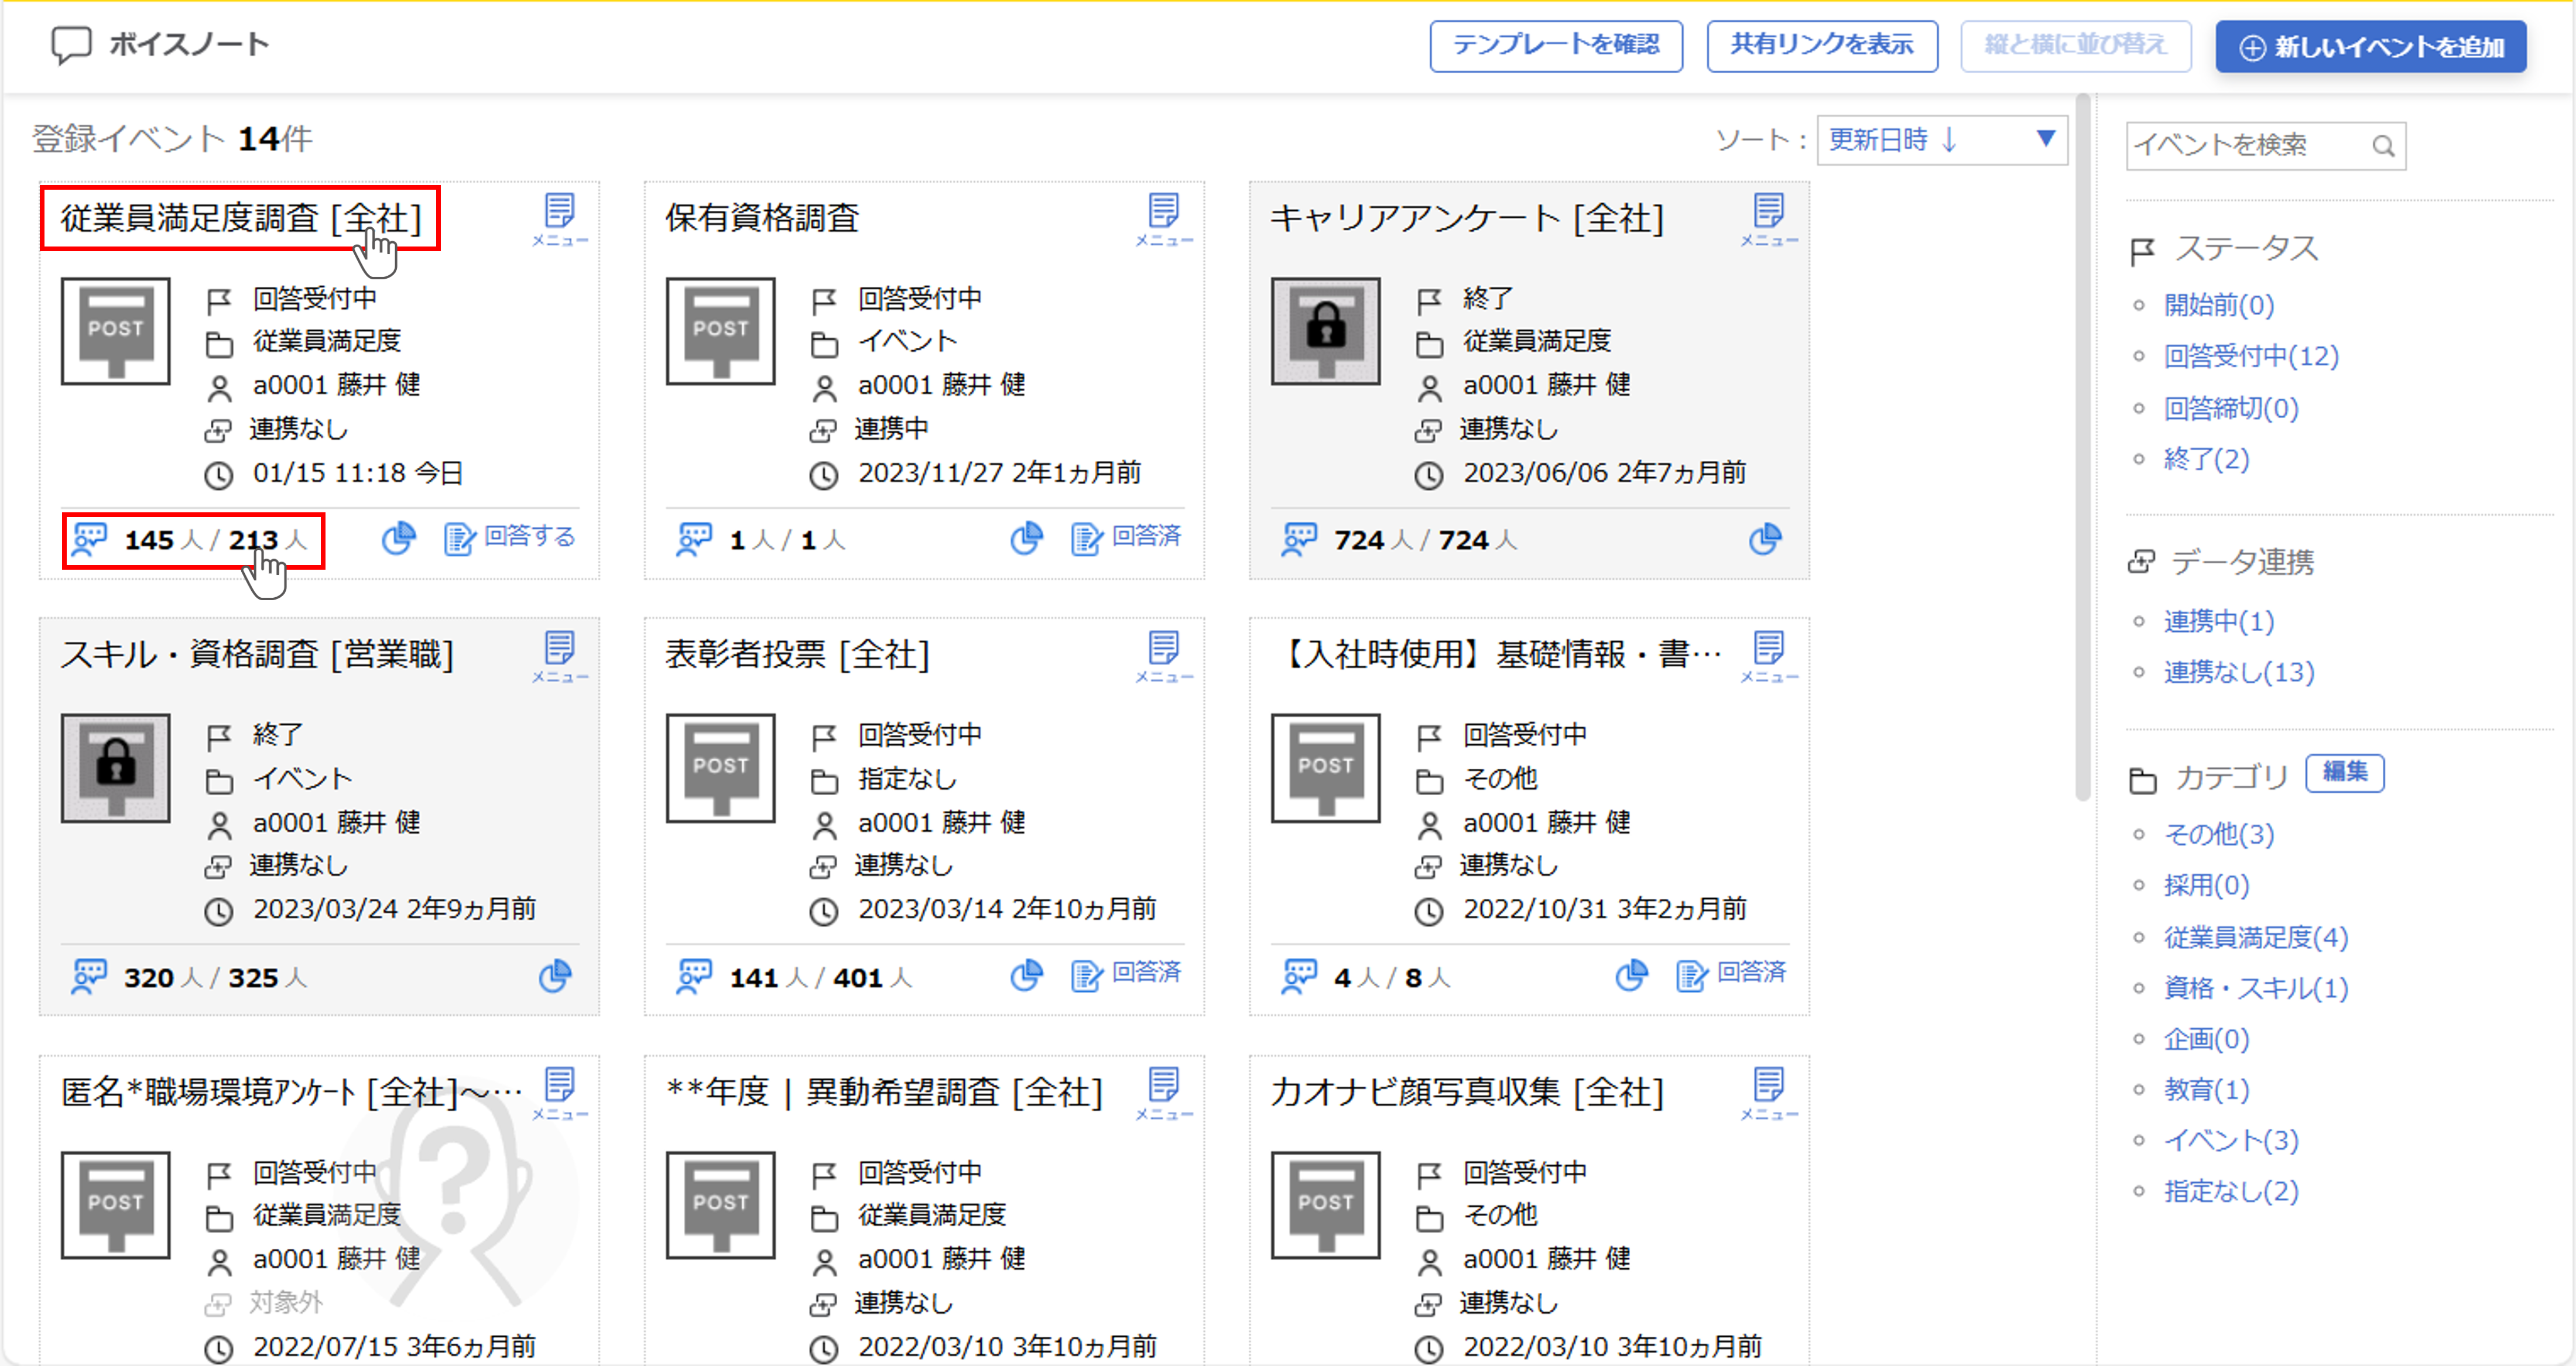Screen dimensions: 2576x1366
Task: Click respondents icon showing 141人 / 401人
Action: pos(694,976)
